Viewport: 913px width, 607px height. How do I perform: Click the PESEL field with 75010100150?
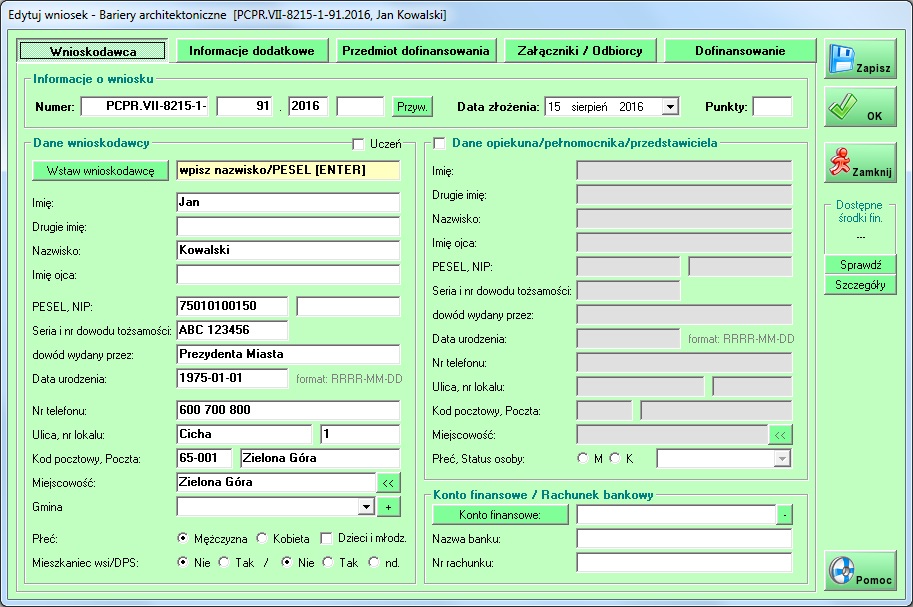click(x=232, y=306)
